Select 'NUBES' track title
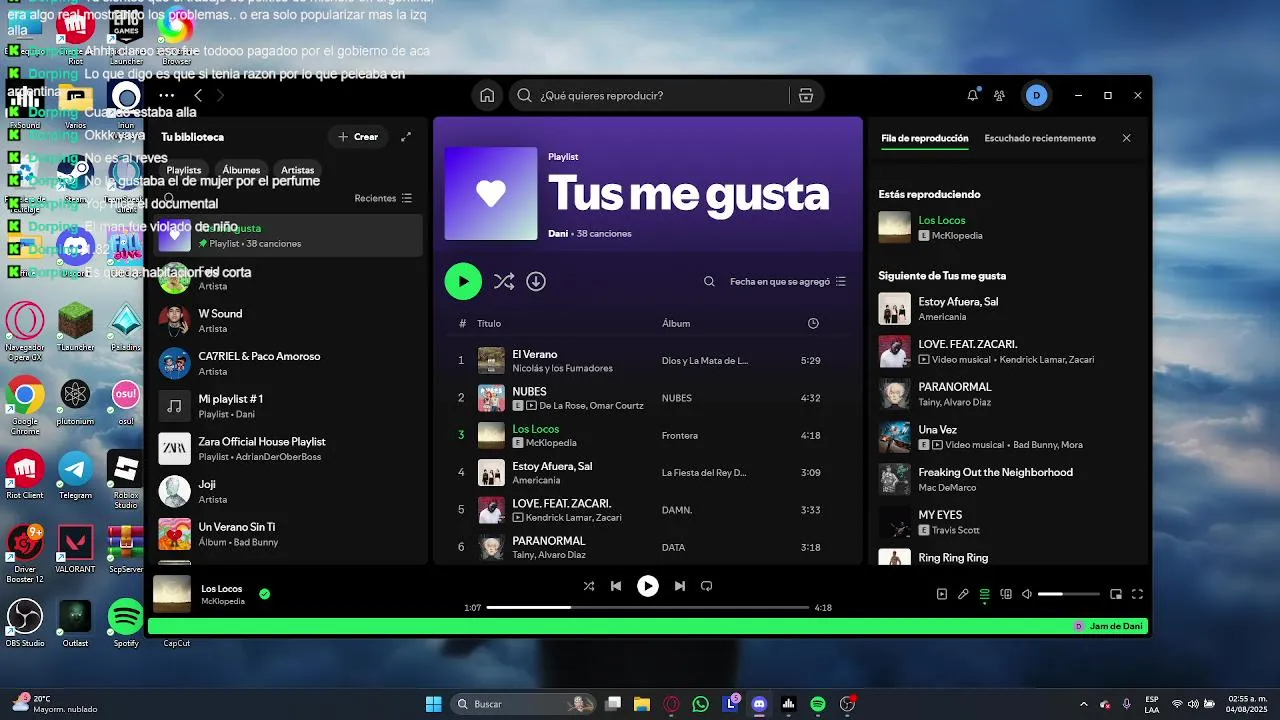The width and height of the screenshot is (1280, 720). pos(529,392)
